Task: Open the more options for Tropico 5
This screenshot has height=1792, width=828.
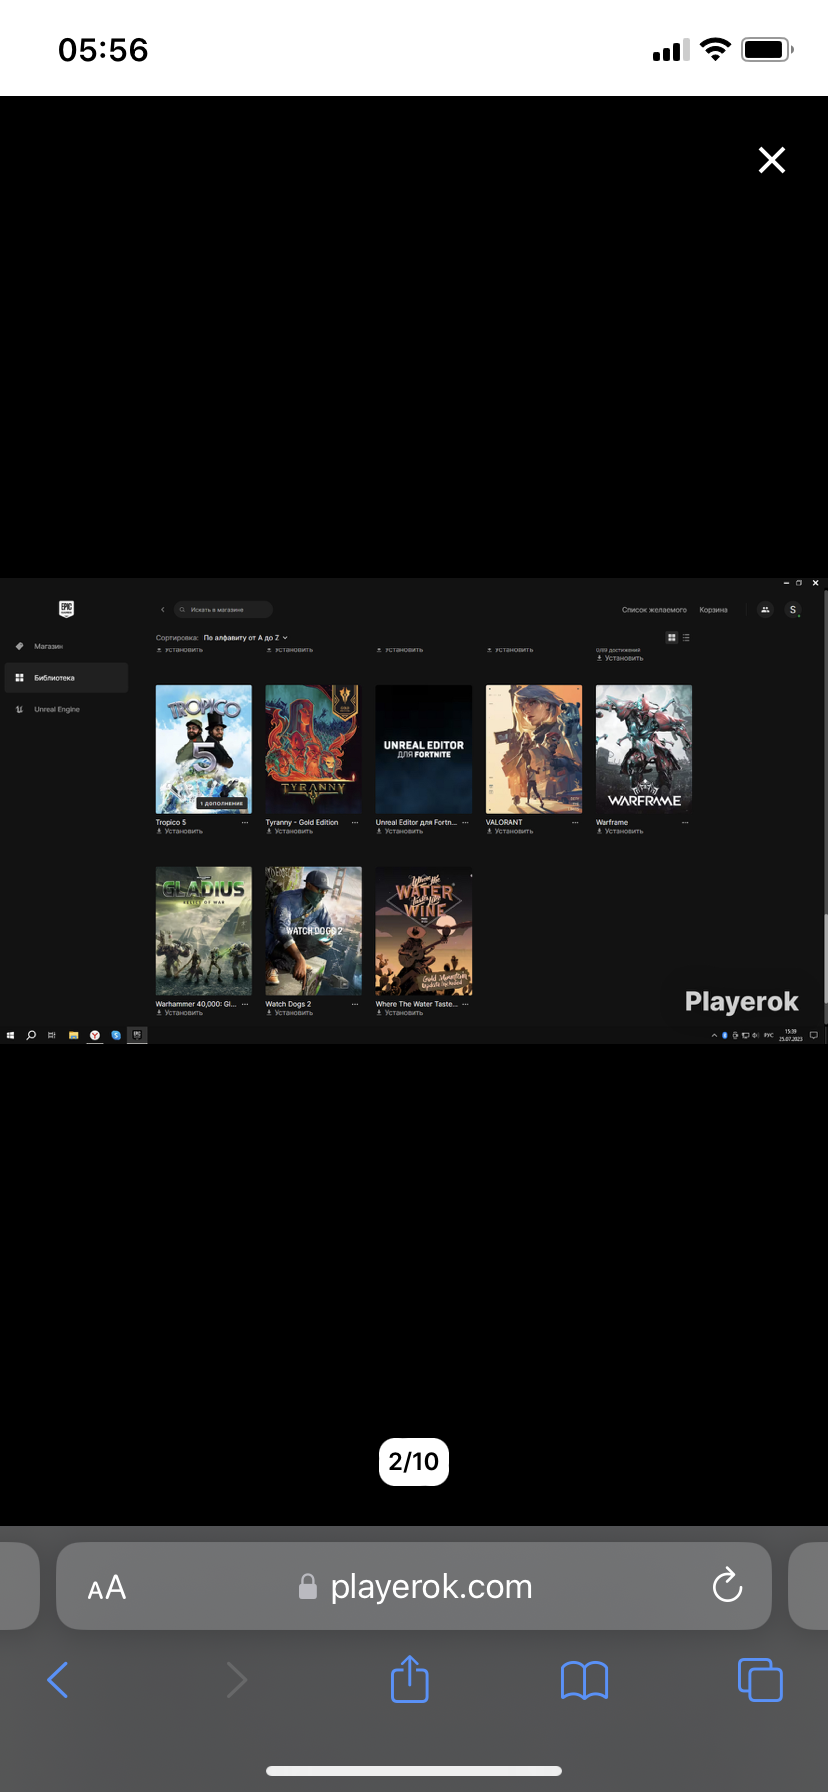Action: click(245, 822)
